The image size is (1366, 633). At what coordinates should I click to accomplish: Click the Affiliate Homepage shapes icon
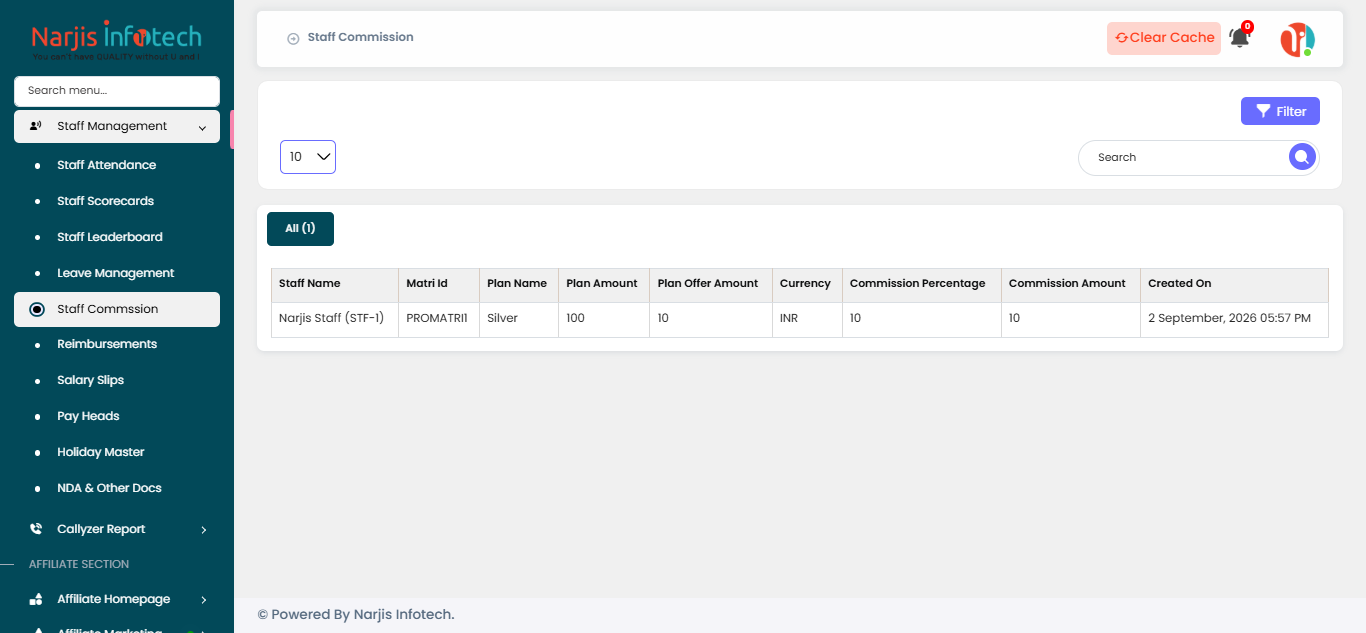[36, 599]
